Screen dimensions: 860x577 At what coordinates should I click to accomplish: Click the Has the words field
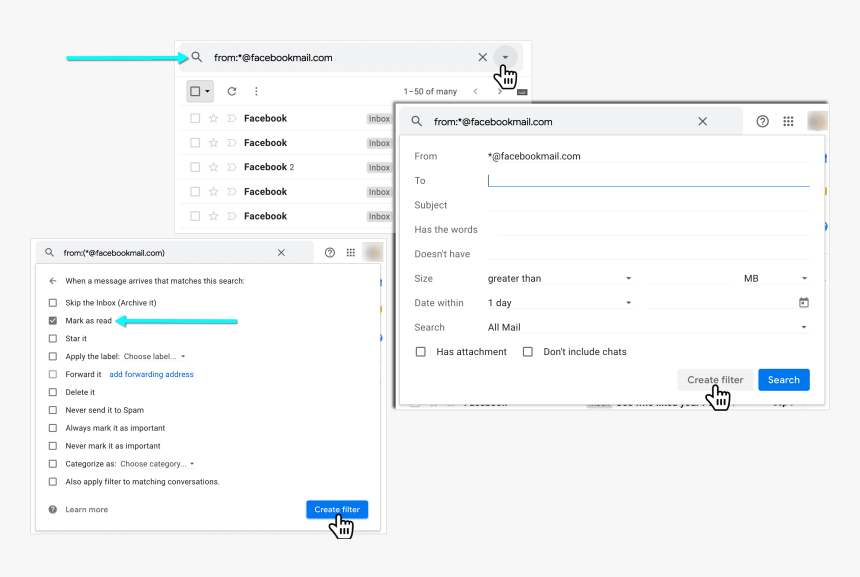click(x=653, y=229)
